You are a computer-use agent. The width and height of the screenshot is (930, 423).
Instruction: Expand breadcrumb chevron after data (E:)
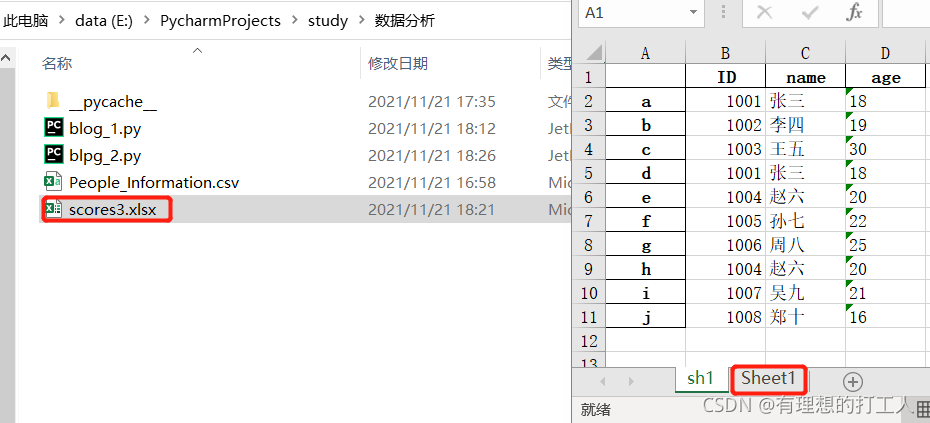click(146, 21)
